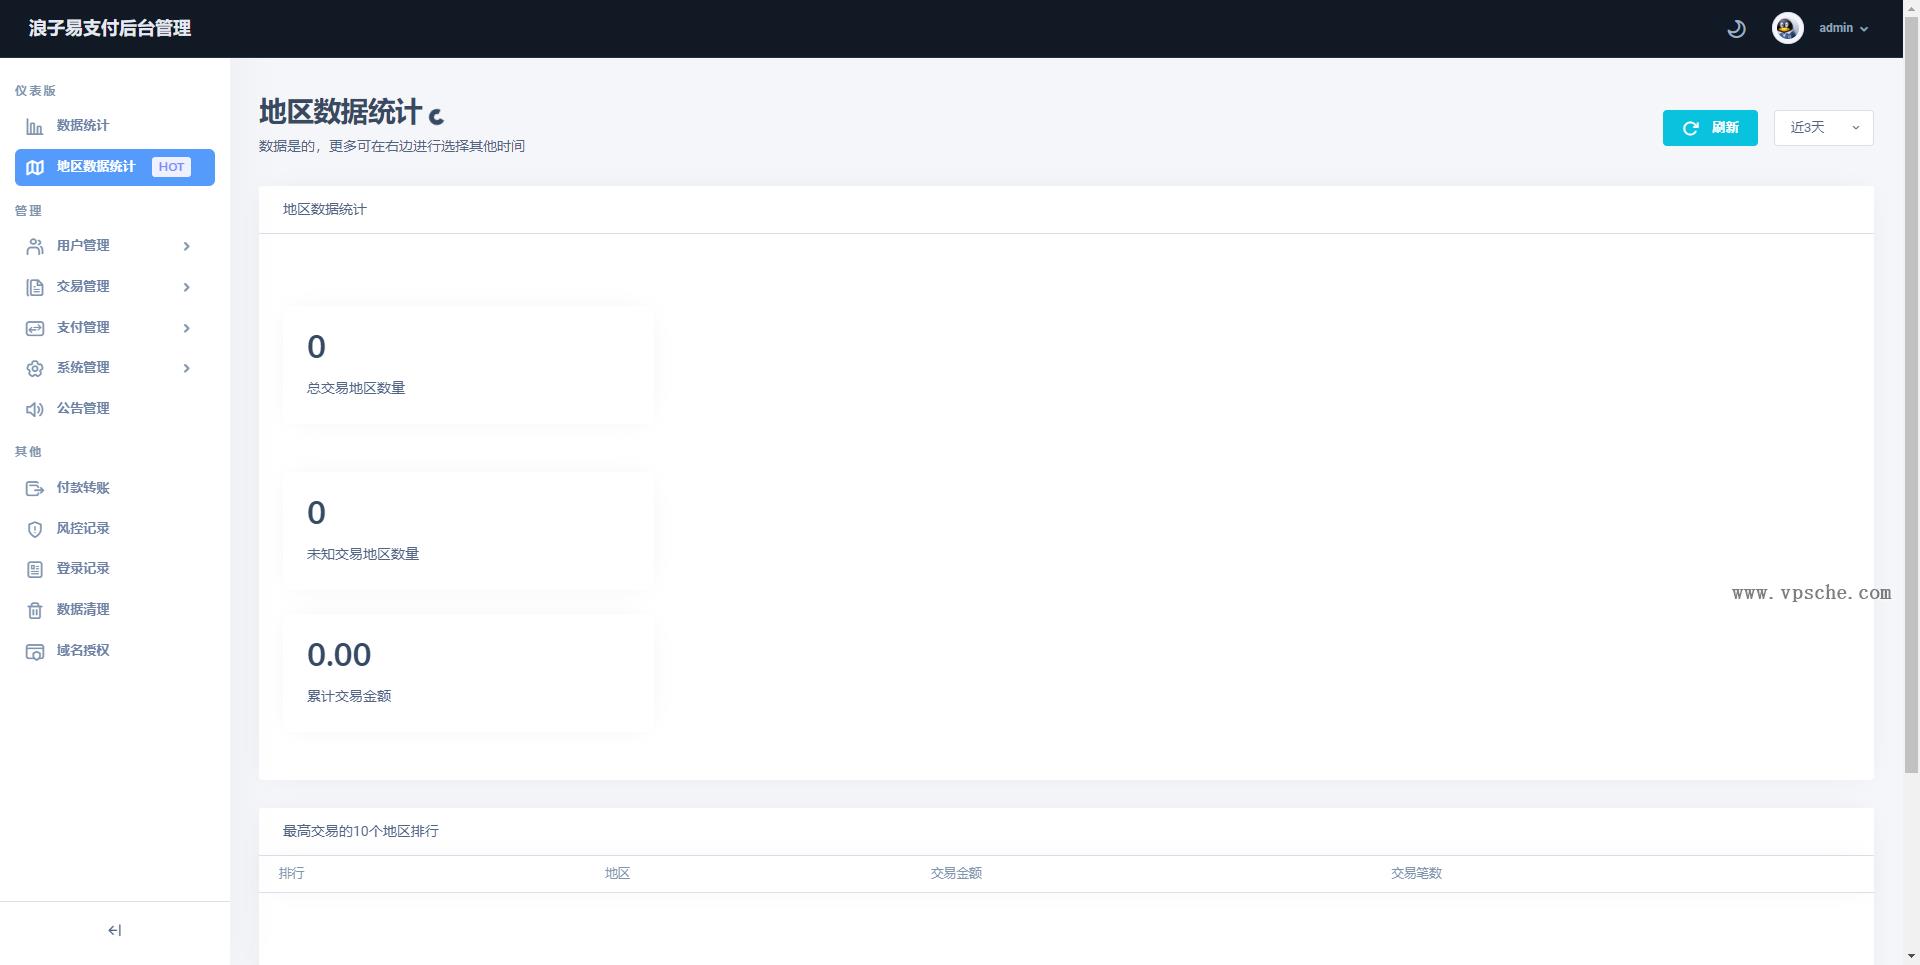Toggle dark mode with the moon icon

(x=1736, y=29)
